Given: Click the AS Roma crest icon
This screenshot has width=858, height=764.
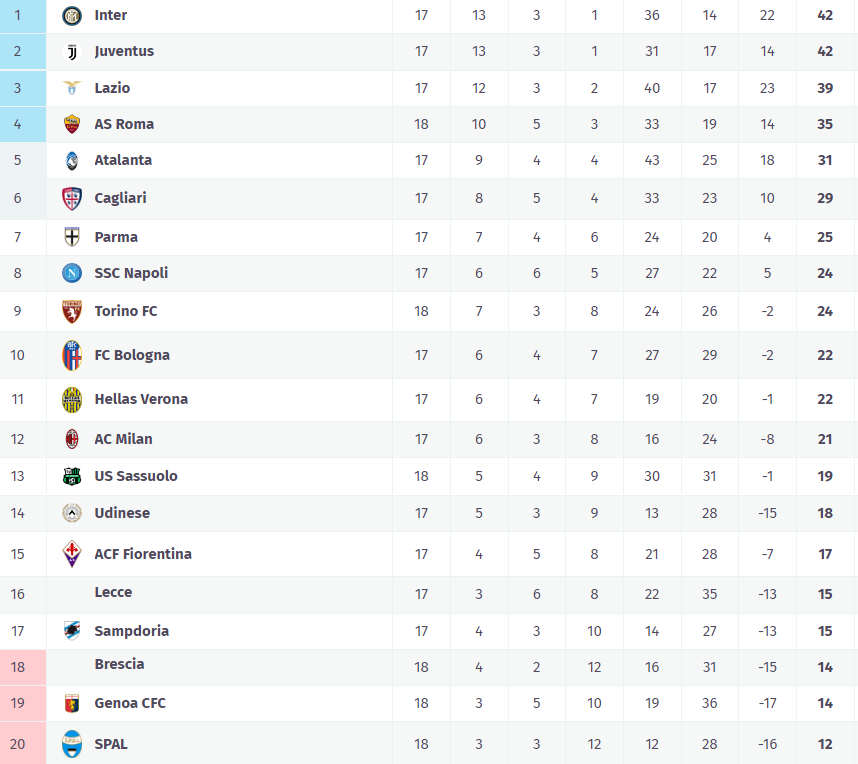Looking at the screenshot, I should pos(71,124).
